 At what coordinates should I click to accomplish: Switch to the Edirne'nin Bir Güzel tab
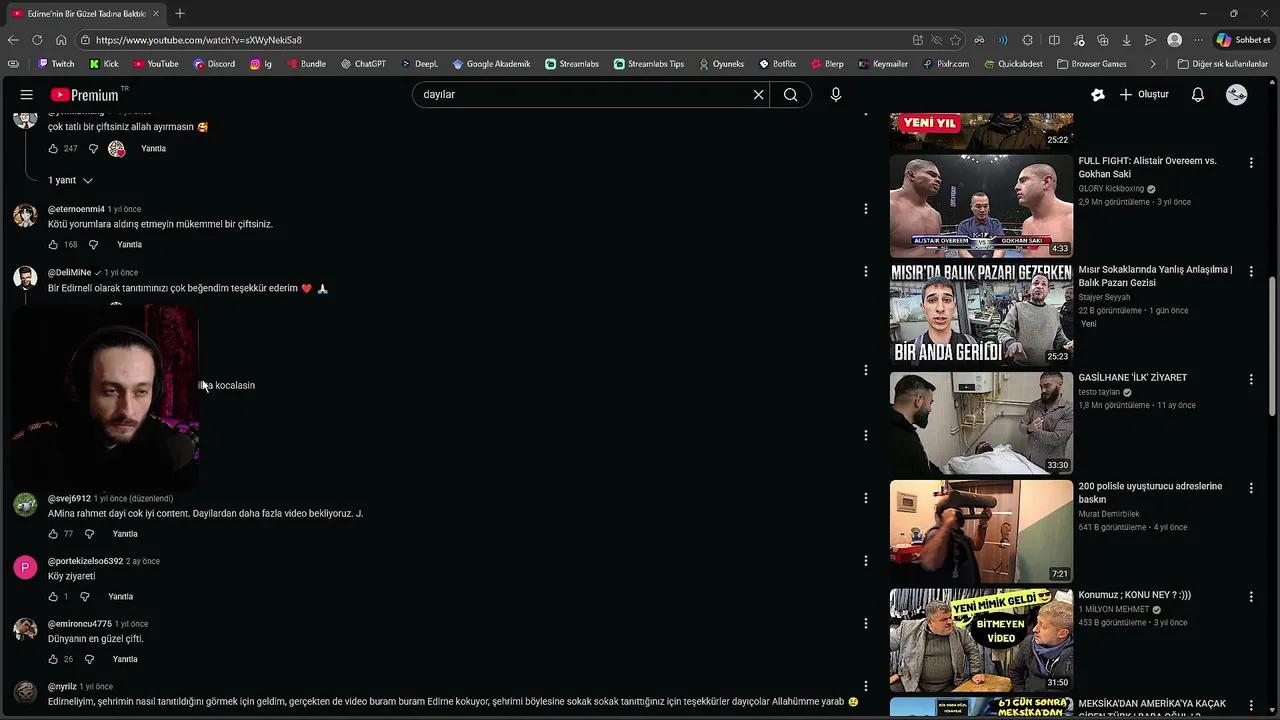[x=86, y=14]
